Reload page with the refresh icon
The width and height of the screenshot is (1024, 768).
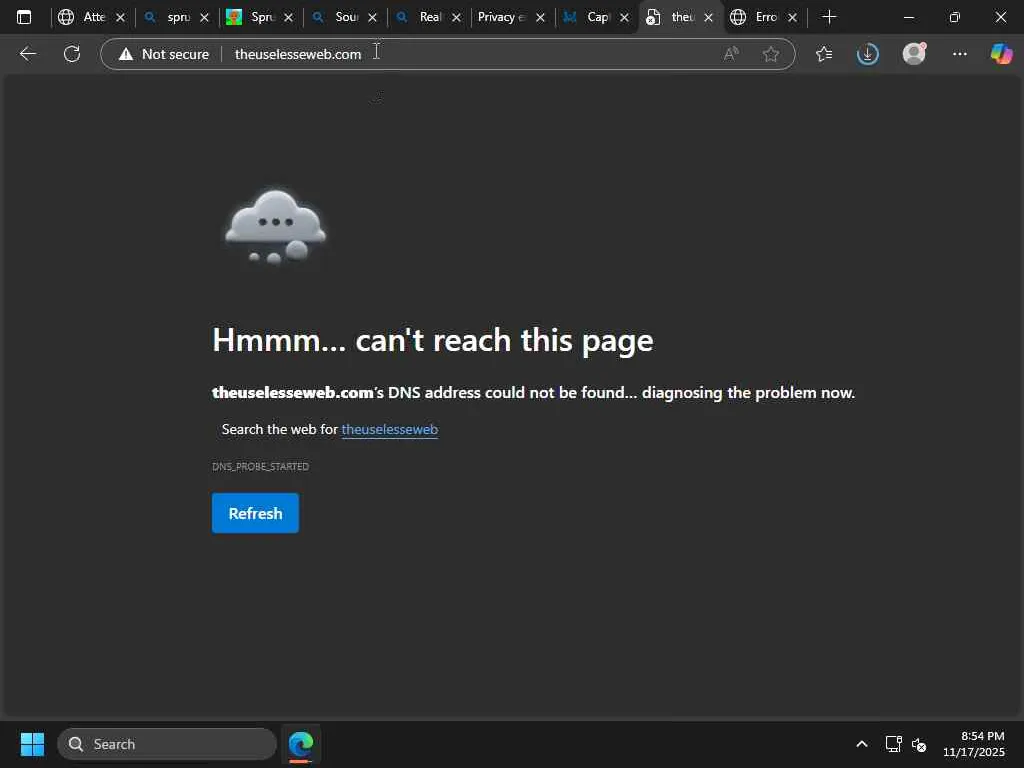tap(72, 54)
